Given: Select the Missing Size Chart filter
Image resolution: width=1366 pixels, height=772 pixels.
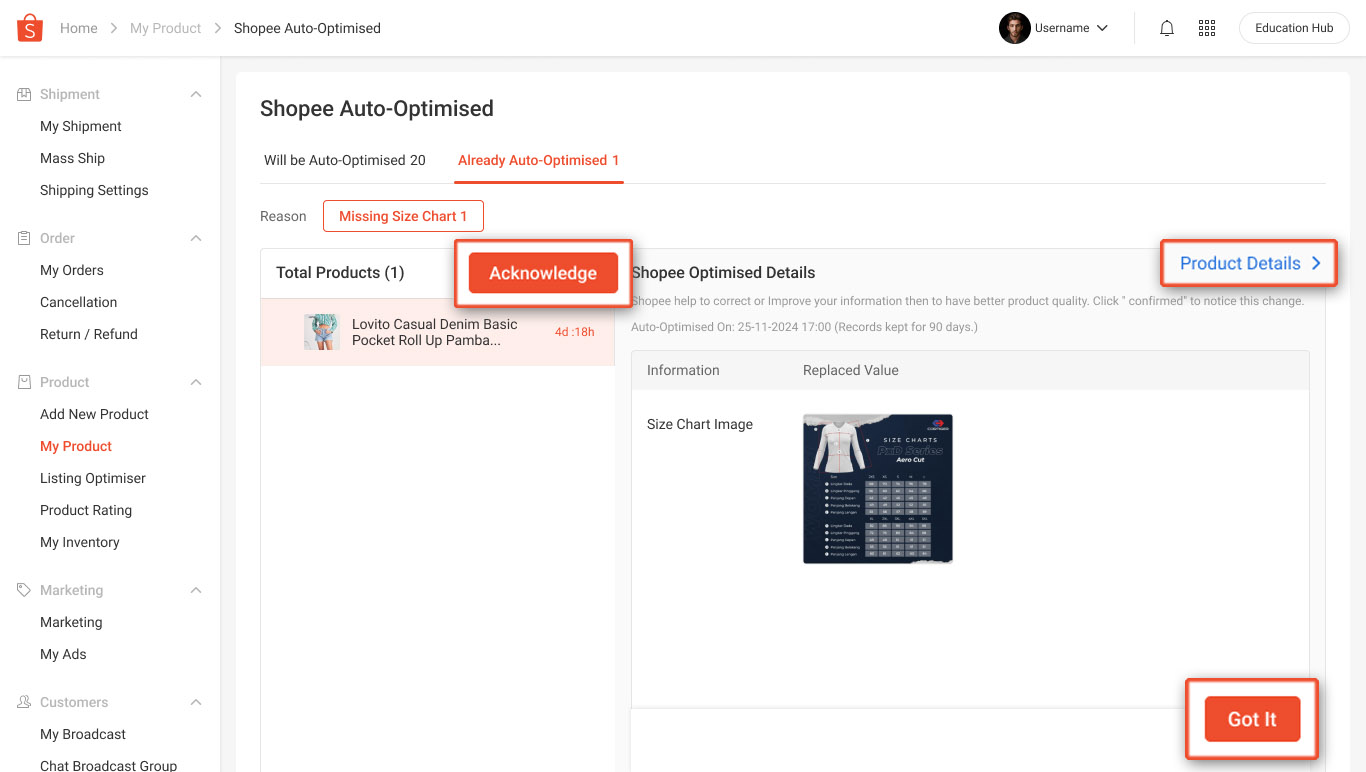Looking at the screenshot, I should tap(403, 216).
